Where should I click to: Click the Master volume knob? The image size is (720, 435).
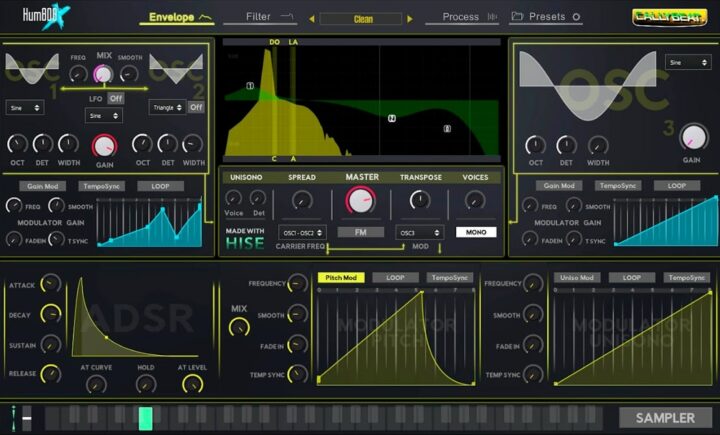pos(361,201)
